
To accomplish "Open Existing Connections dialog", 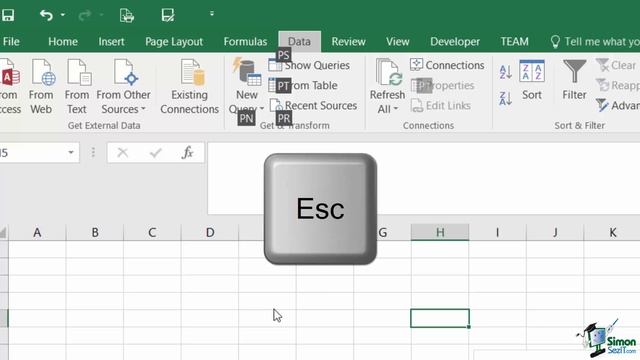I will tap(189, 87).
